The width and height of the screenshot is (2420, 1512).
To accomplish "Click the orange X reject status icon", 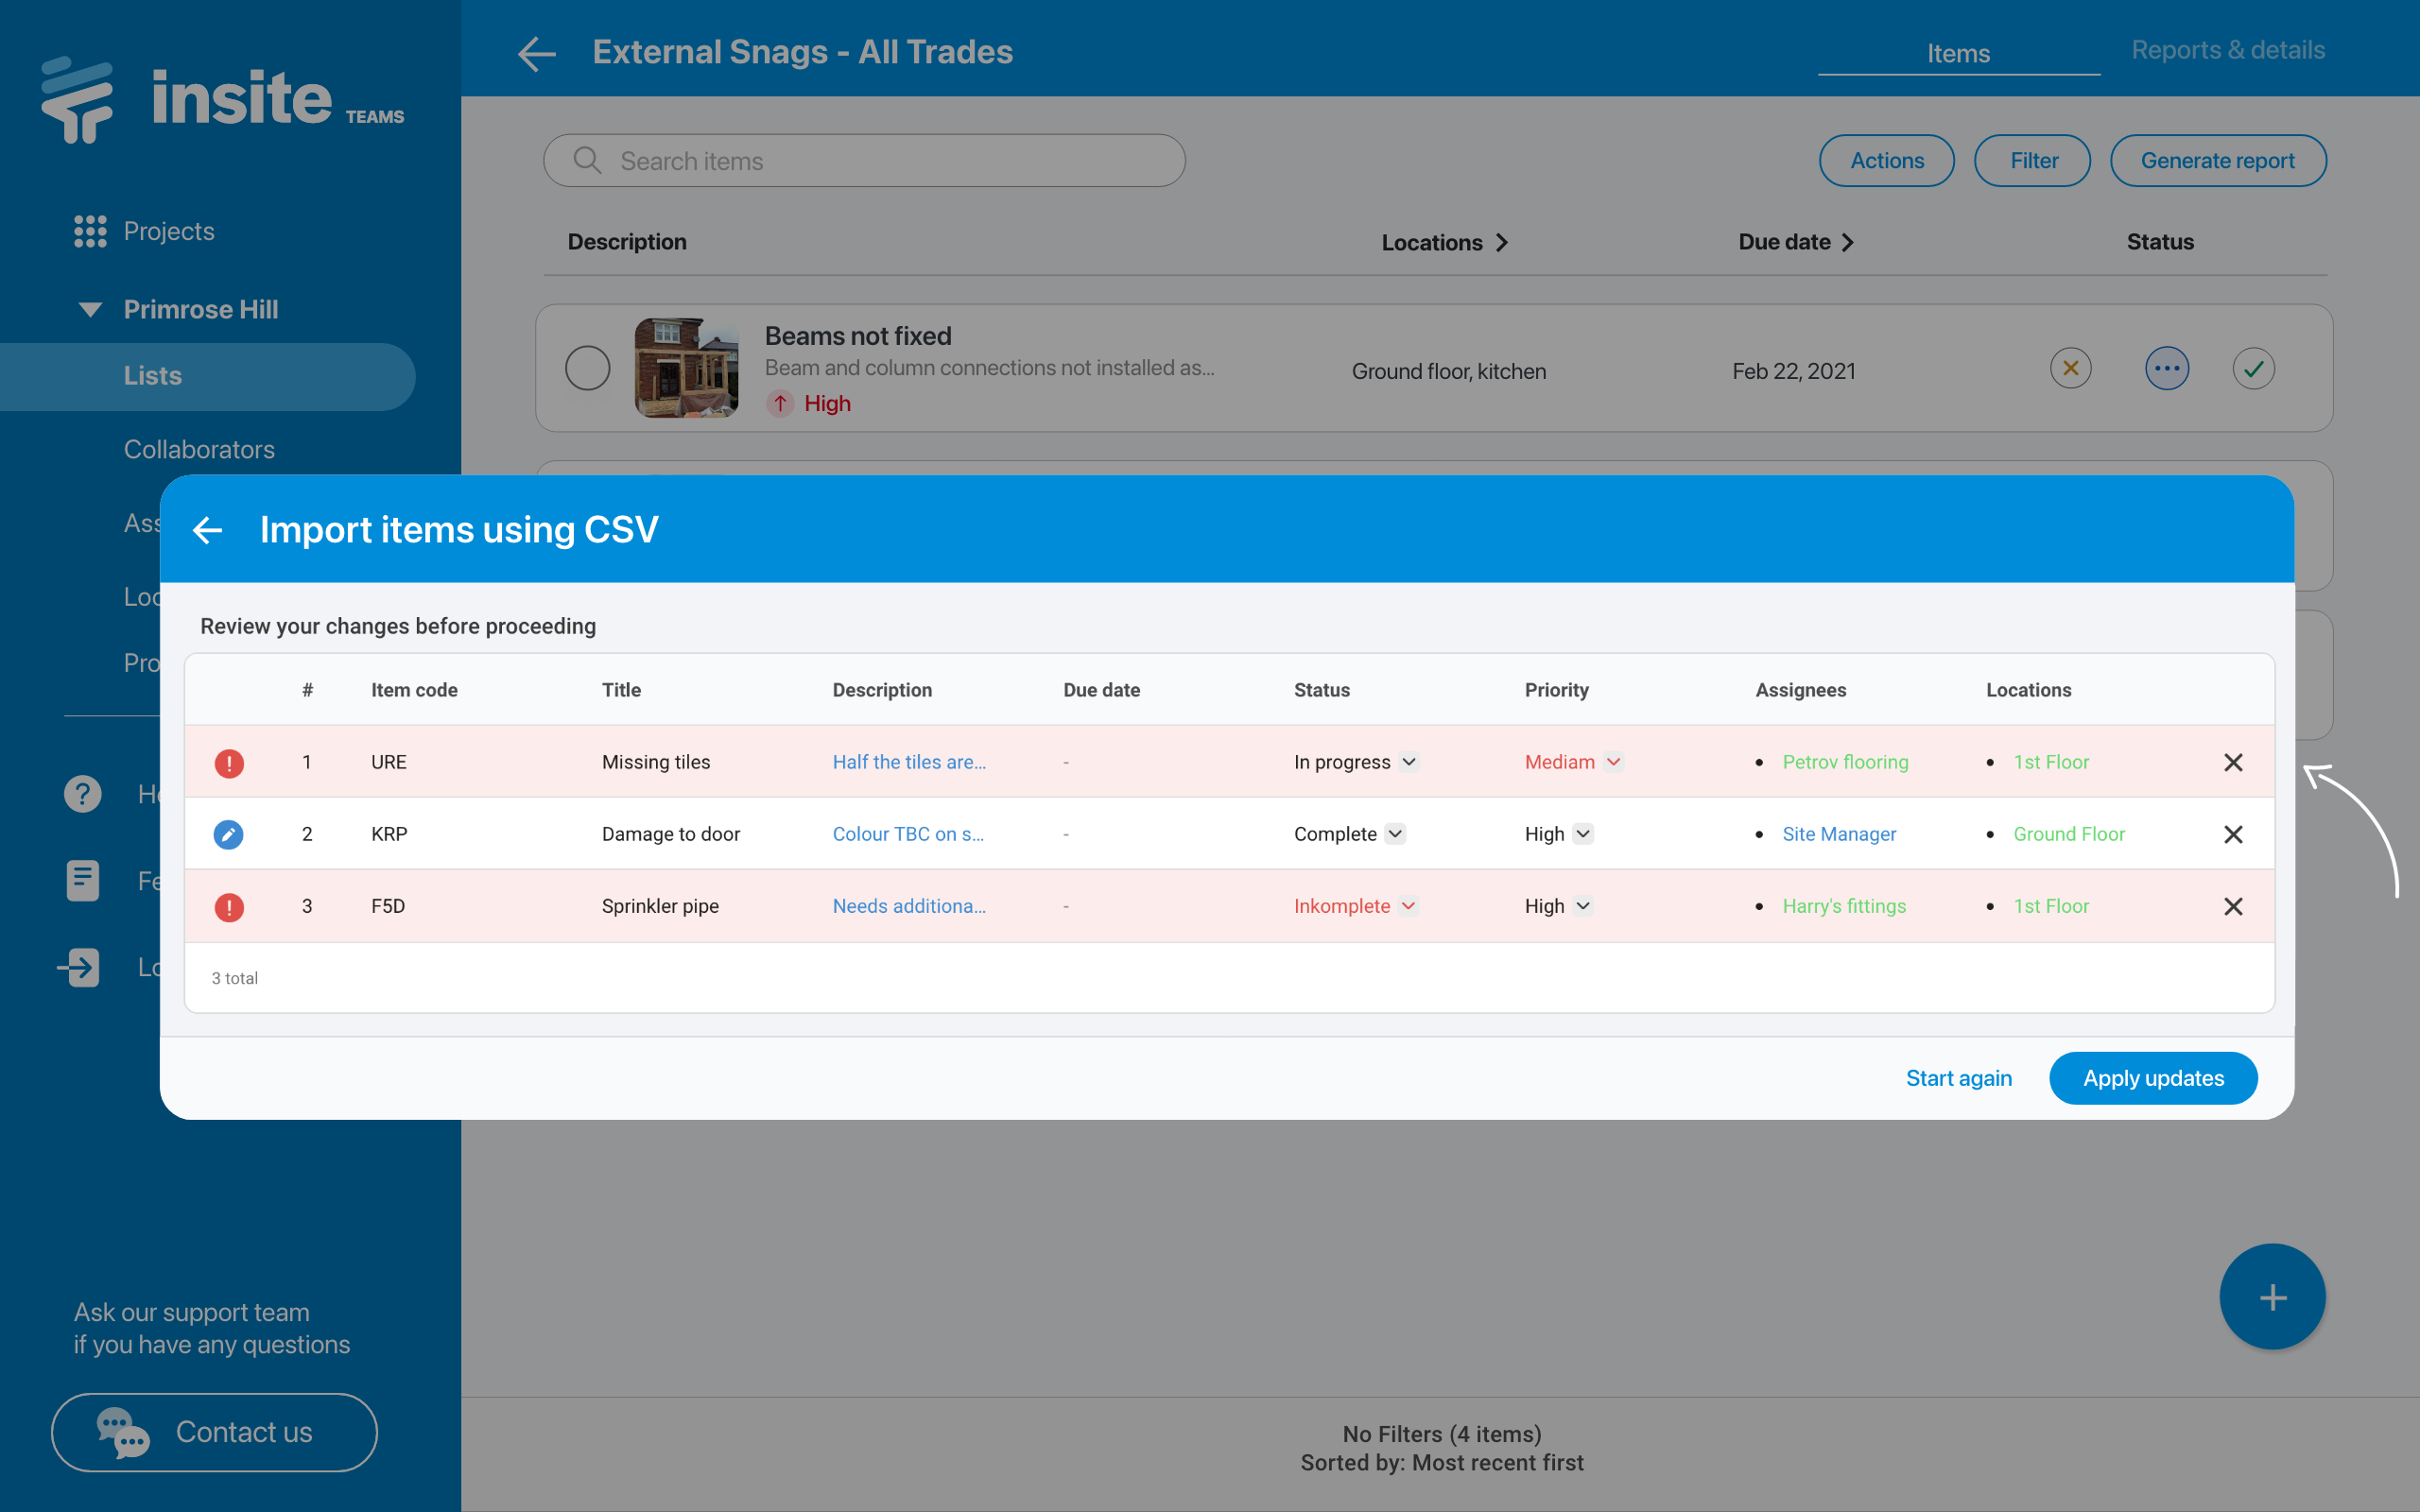I will [2070, 369].
